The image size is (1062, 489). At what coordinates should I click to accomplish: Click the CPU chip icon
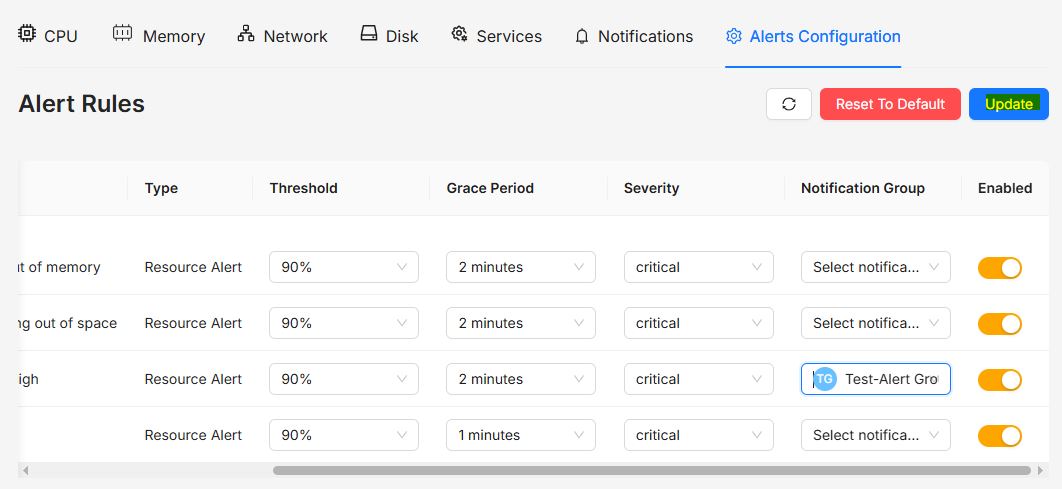point(27,33)
